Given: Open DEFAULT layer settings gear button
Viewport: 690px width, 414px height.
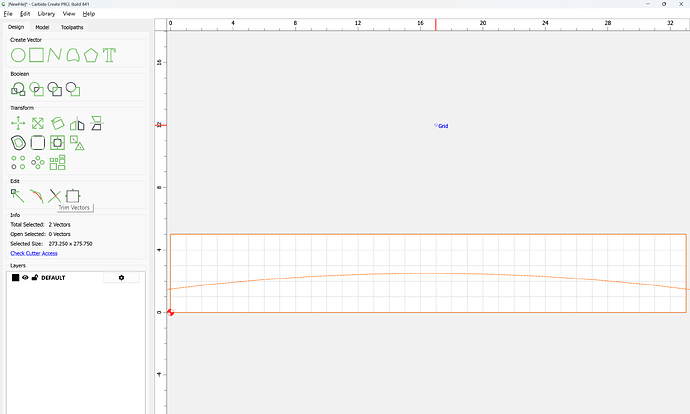Looking at the screenshot, I should (121, 278).
